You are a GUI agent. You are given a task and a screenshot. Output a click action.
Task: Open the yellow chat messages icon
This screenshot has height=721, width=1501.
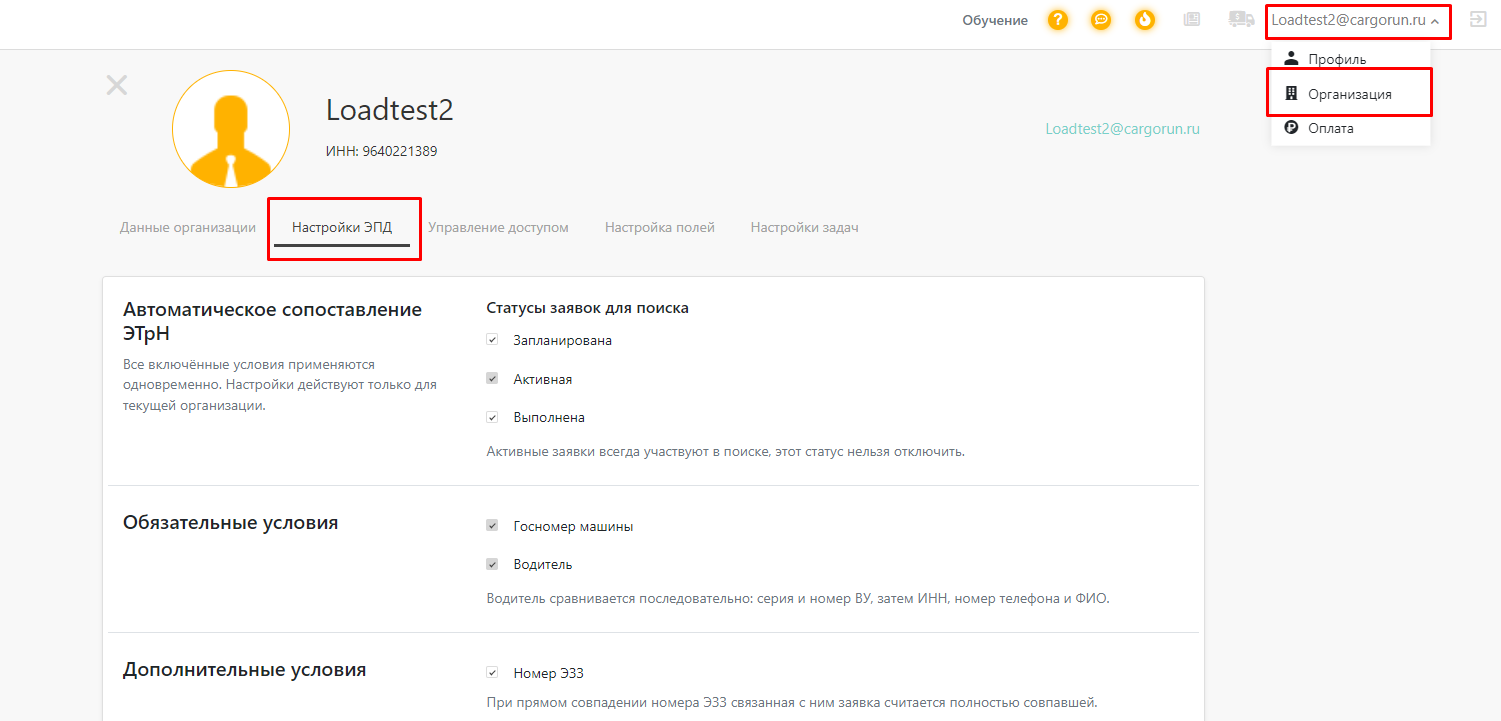1101,20
